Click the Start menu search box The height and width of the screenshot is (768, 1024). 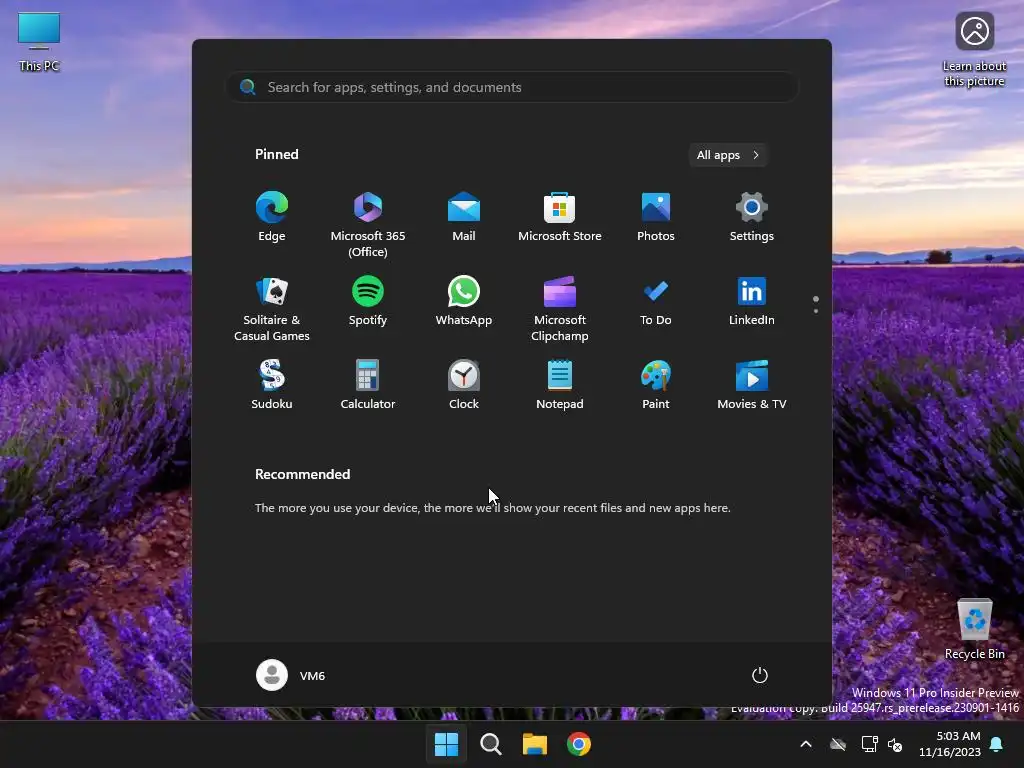pyautogui.click(x=511, y=87)
